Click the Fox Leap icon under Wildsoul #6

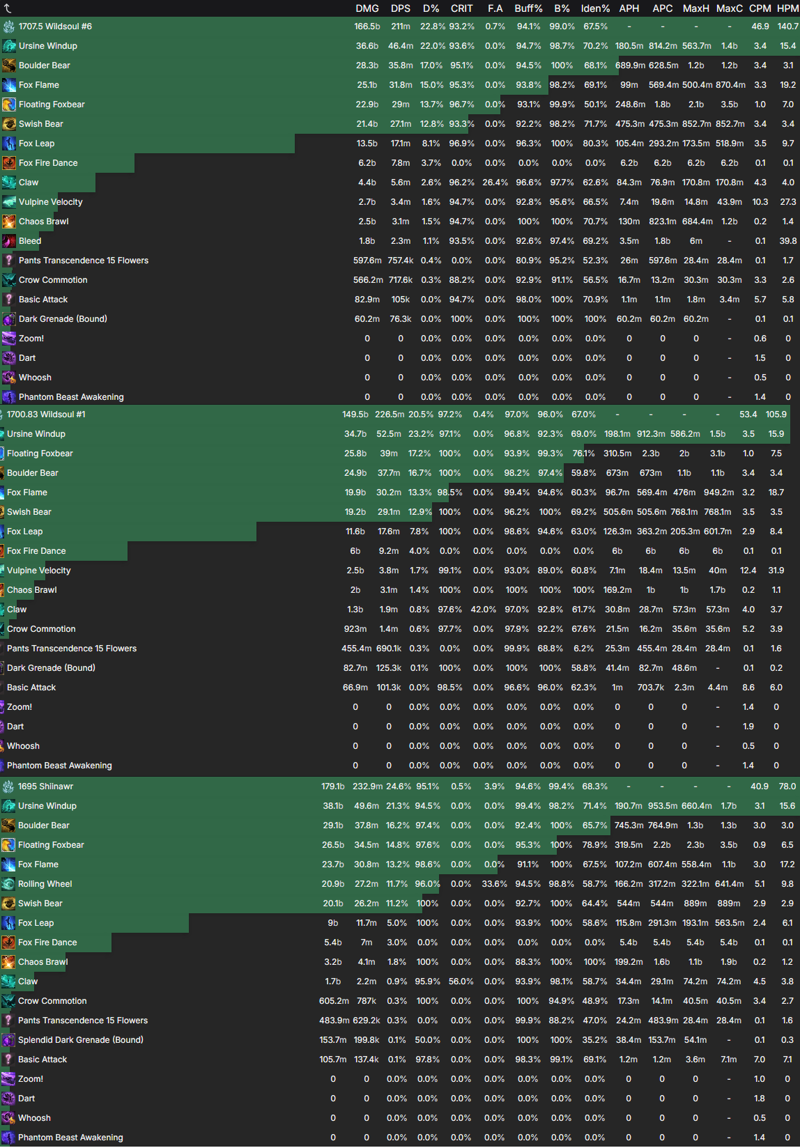pos(9,144)
